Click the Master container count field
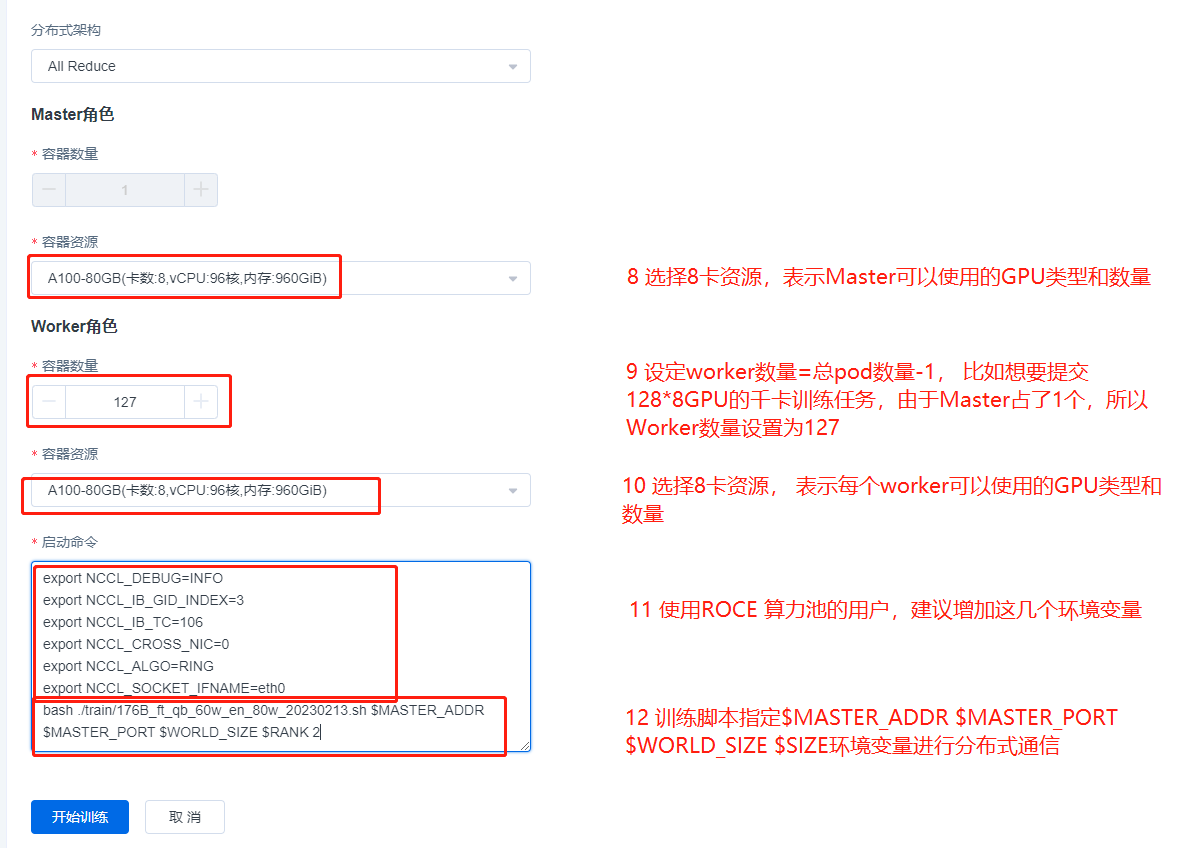1182x848 pixels. 125,190
